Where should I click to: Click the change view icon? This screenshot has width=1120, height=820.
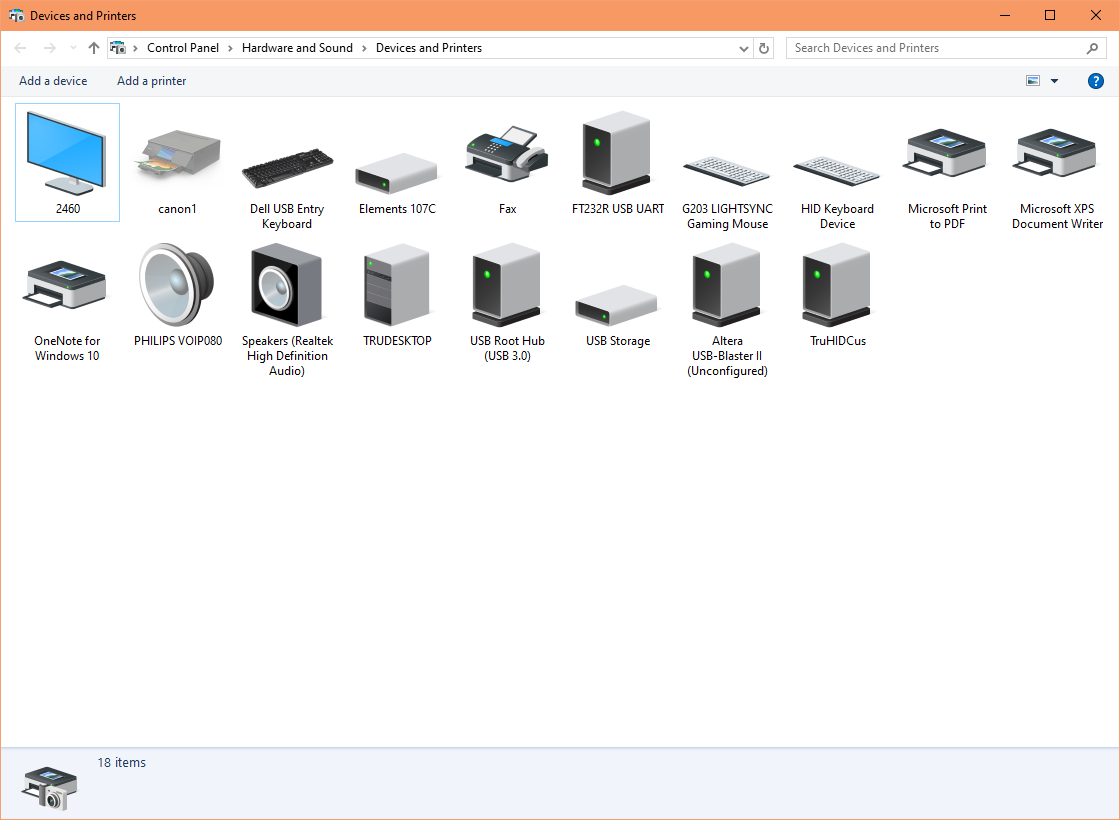[1033, 81]
